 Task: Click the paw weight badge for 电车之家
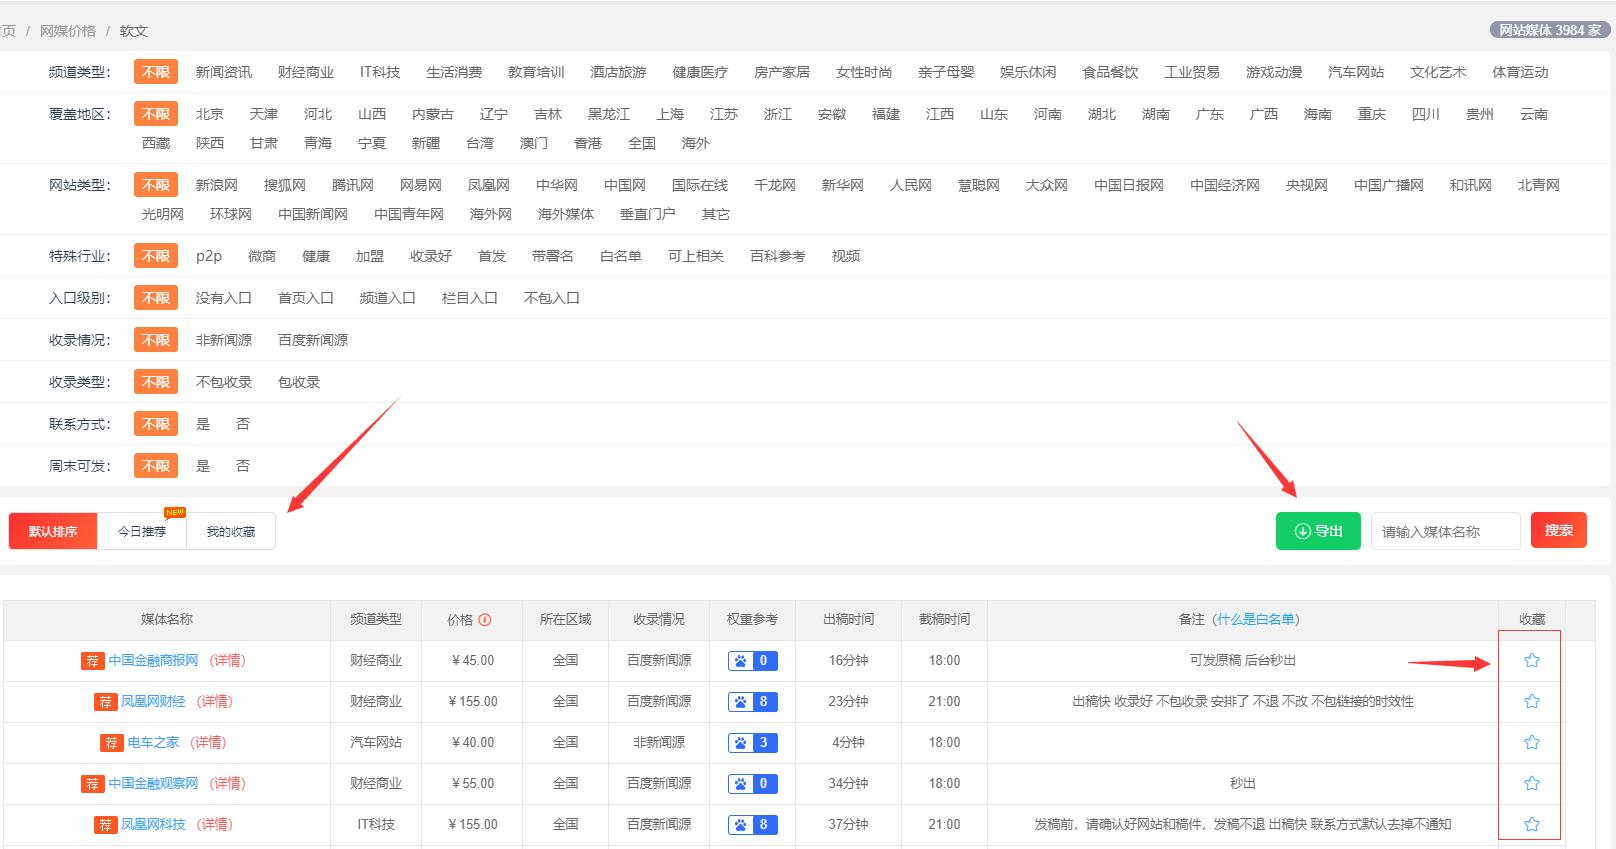[752, 743]
